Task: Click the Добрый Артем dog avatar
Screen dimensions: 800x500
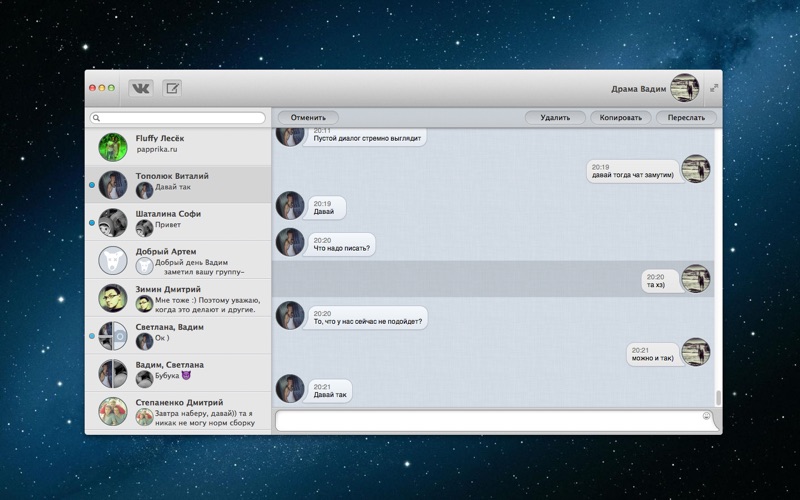Action: (x=113, y=260)
